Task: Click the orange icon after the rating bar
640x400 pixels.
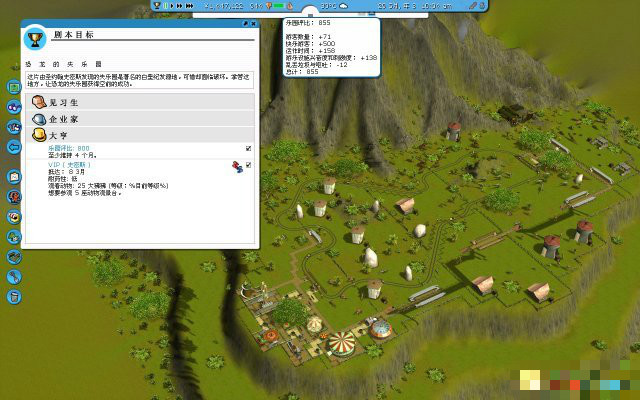Action: click(x=289, y=6)
